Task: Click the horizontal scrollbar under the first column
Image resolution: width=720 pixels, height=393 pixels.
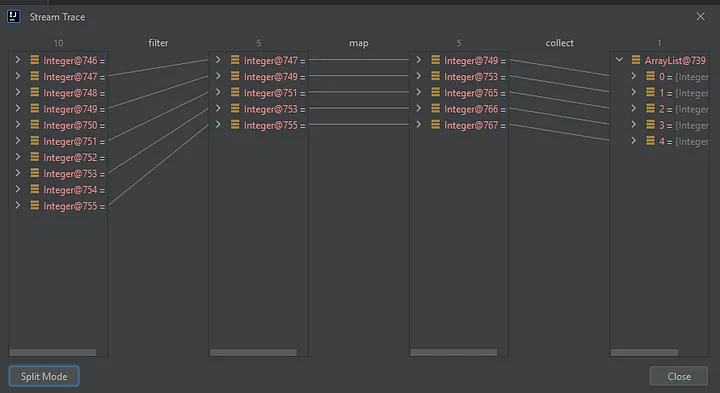Action: (x=53, y=352)
